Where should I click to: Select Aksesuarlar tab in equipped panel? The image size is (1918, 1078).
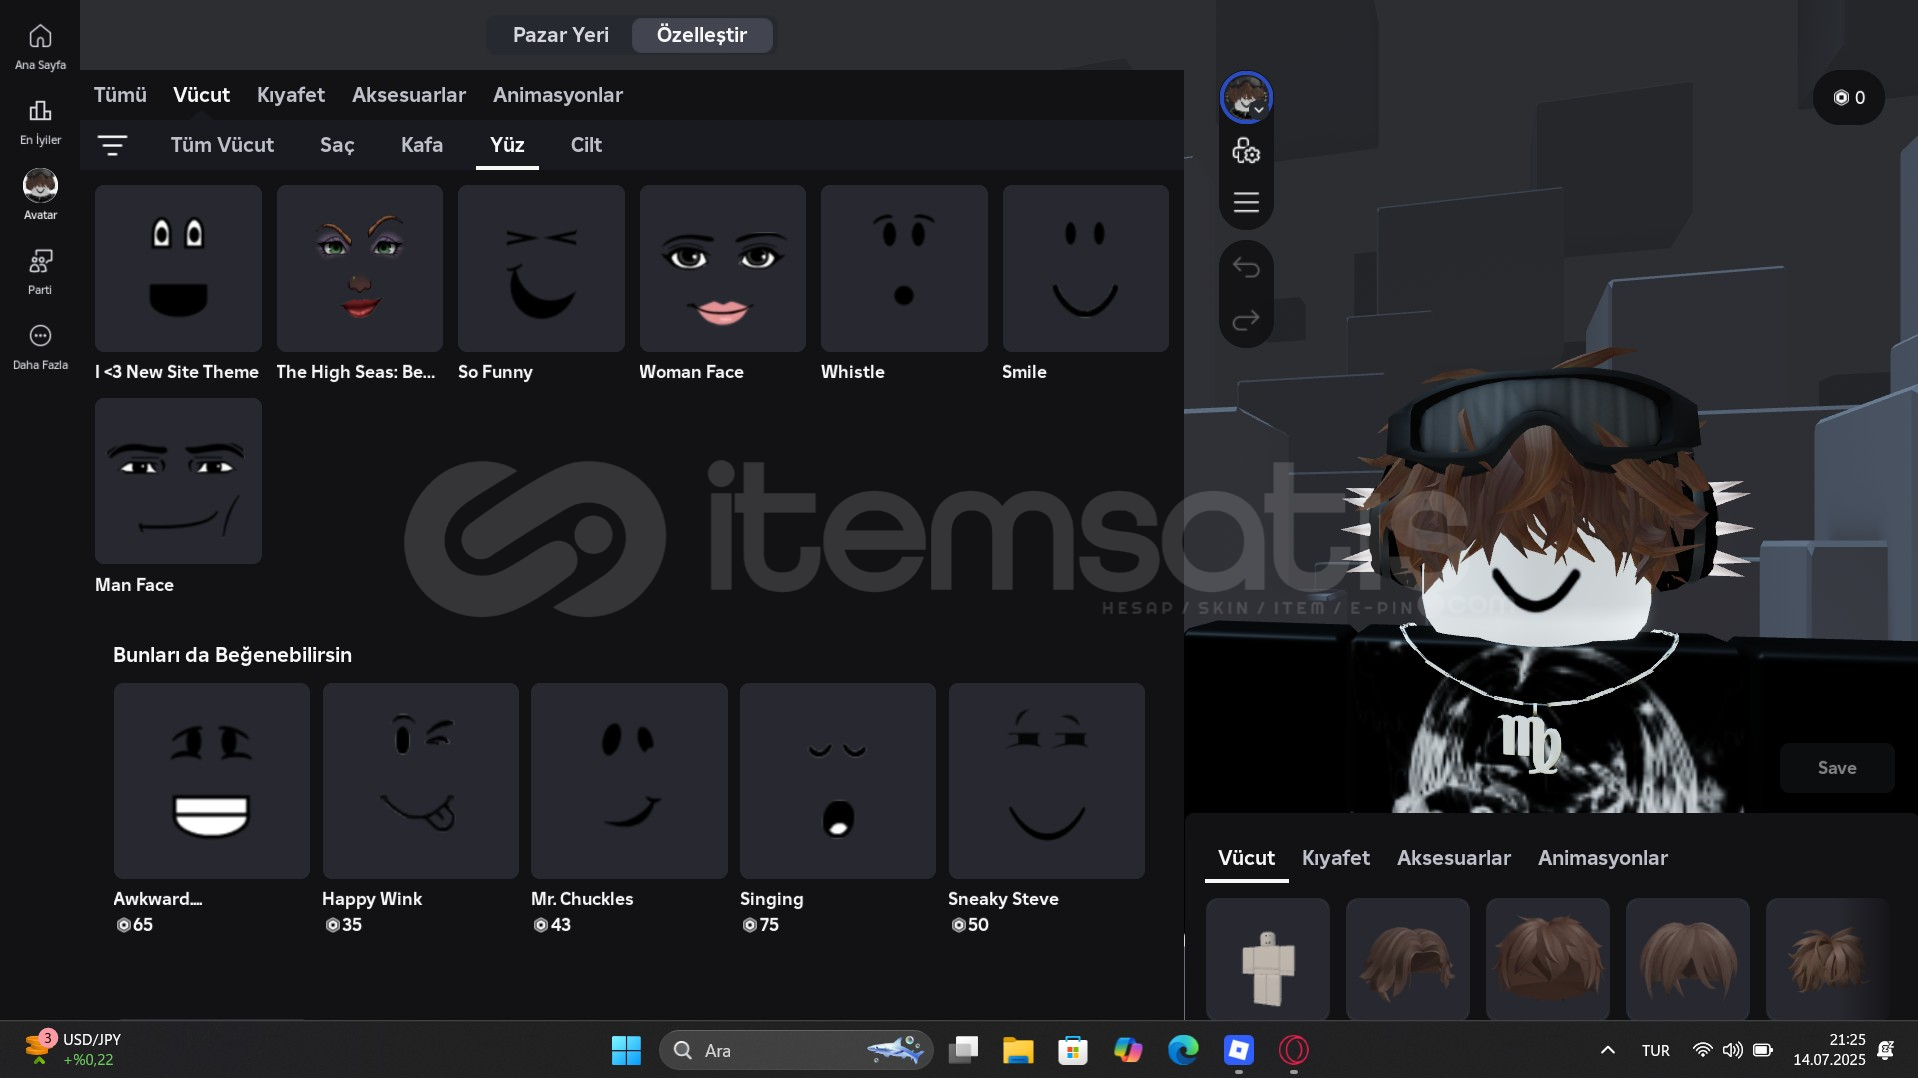1454,858
